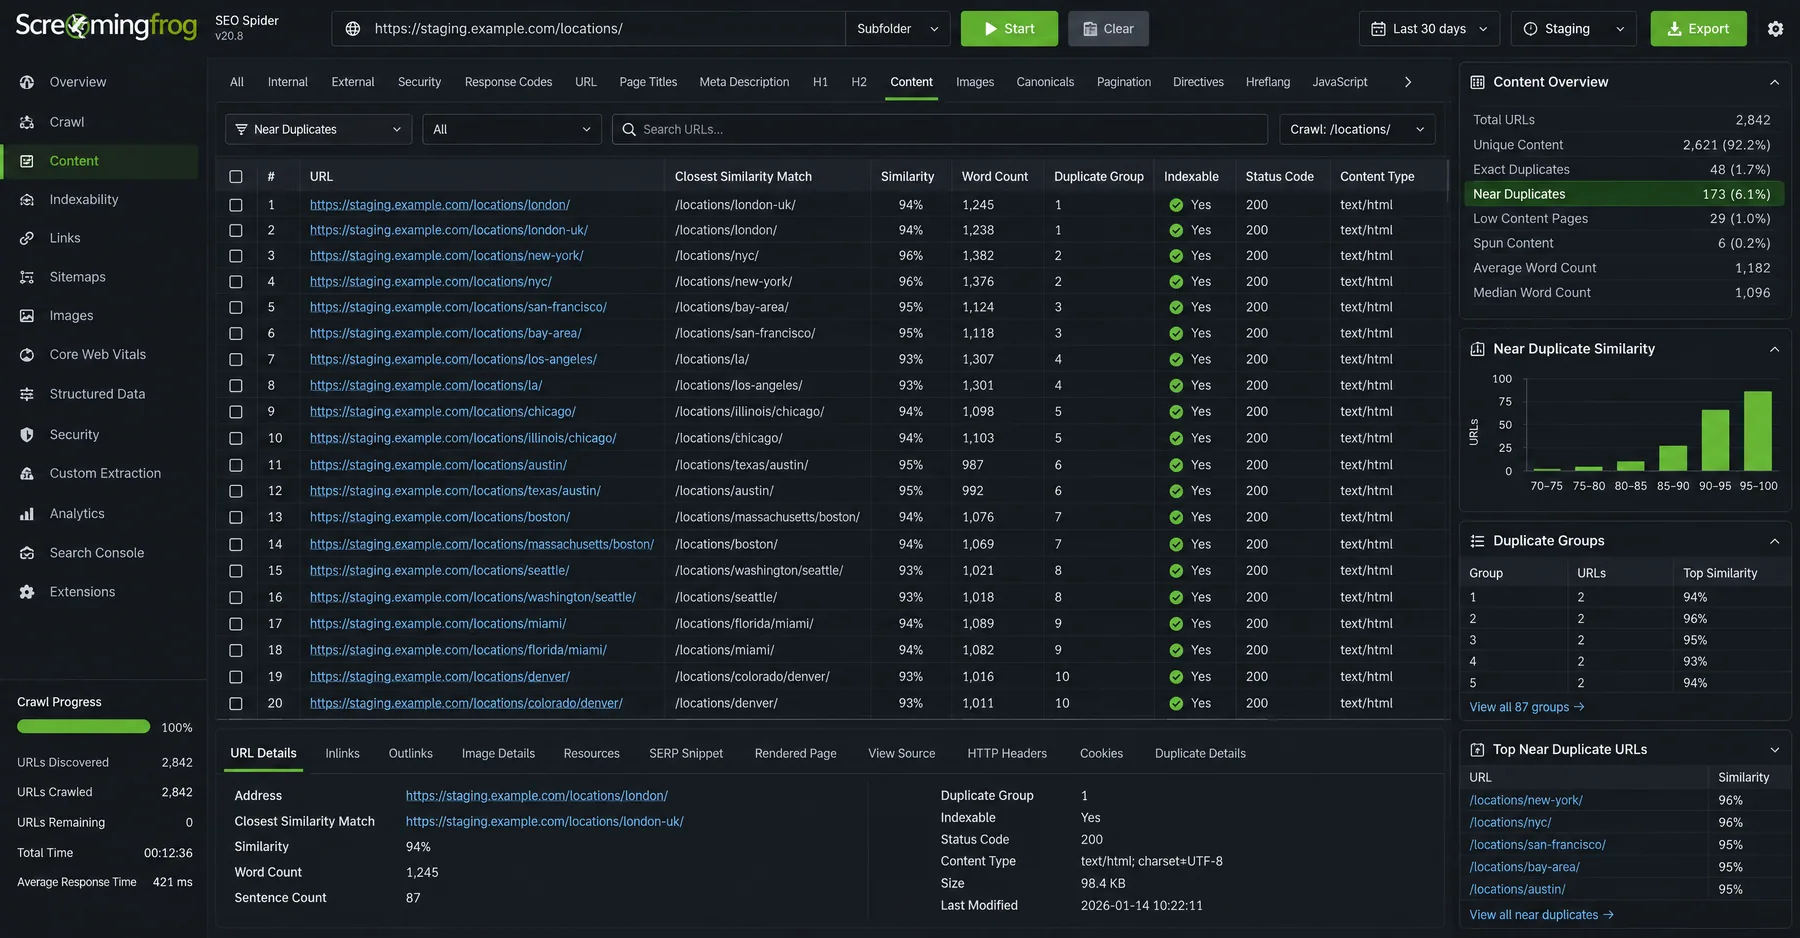Select the Structured Data icon
This screenshot has width=1800, height=938.
pyautogui.click(x=27, y=394)
